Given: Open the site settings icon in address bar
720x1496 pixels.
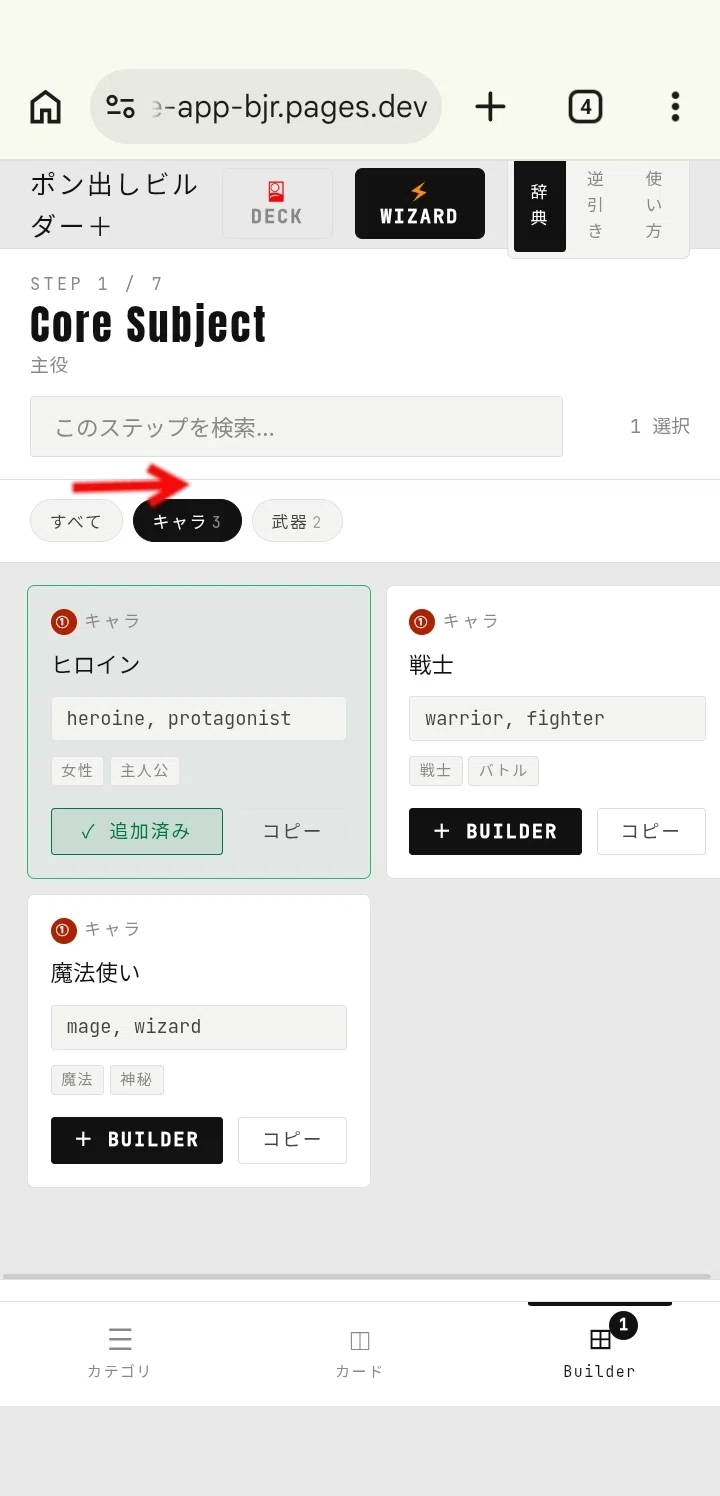Looking at the screenshot, I should coord(120,106).
